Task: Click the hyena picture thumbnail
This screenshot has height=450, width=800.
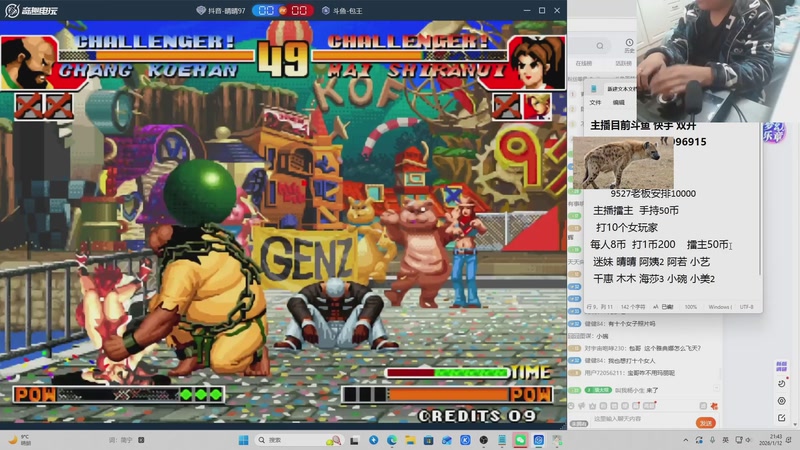Action: click(x=623, y=163)
